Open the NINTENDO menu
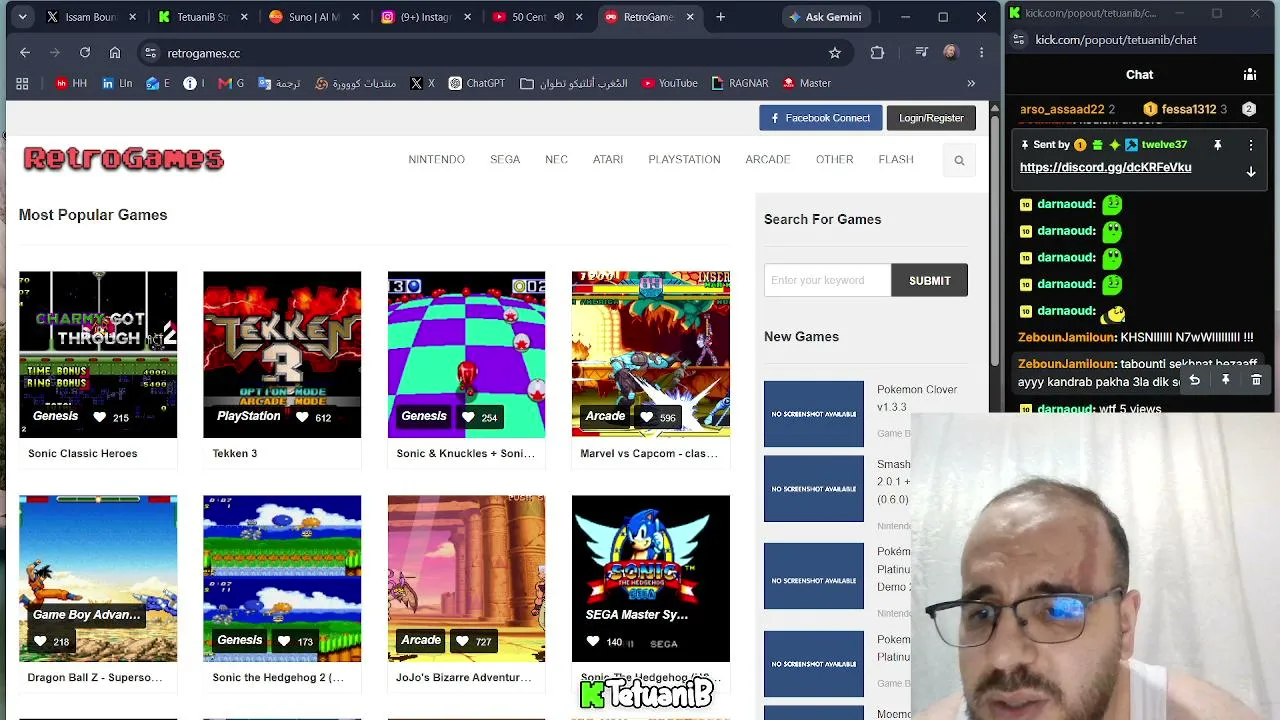Screen dimensions: 1280x720 436,159
